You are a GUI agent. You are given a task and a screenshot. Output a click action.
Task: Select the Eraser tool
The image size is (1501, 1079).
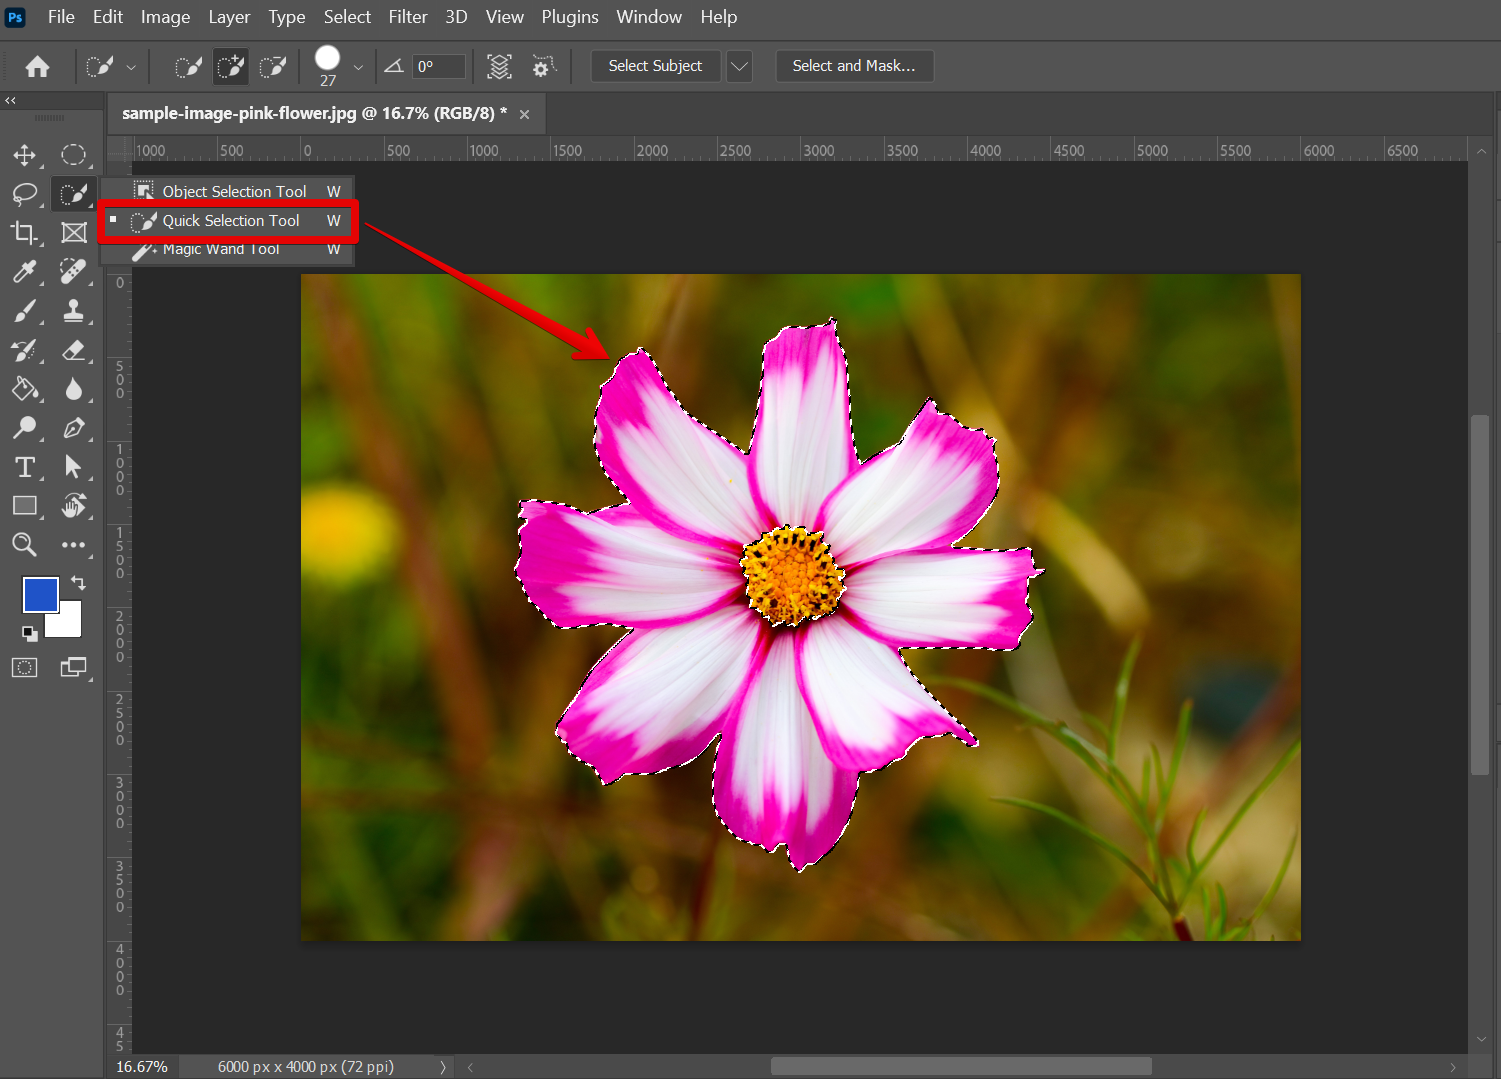click(x=73, y=350)
